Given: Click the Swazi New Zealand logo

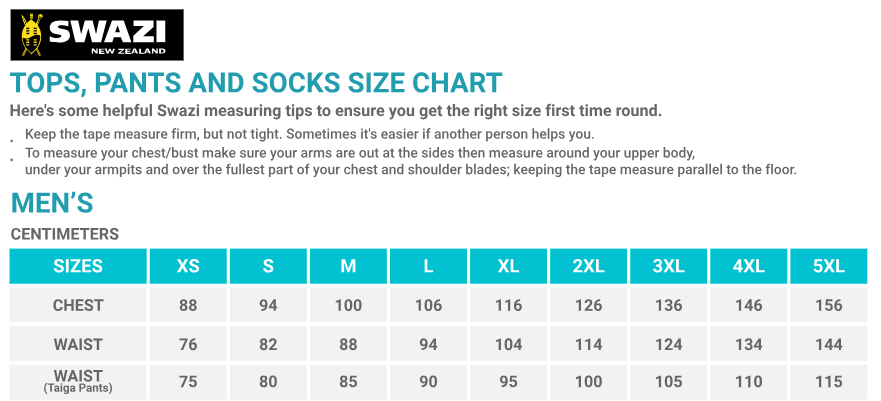Looking at the screenshot, I should (97, 35).
